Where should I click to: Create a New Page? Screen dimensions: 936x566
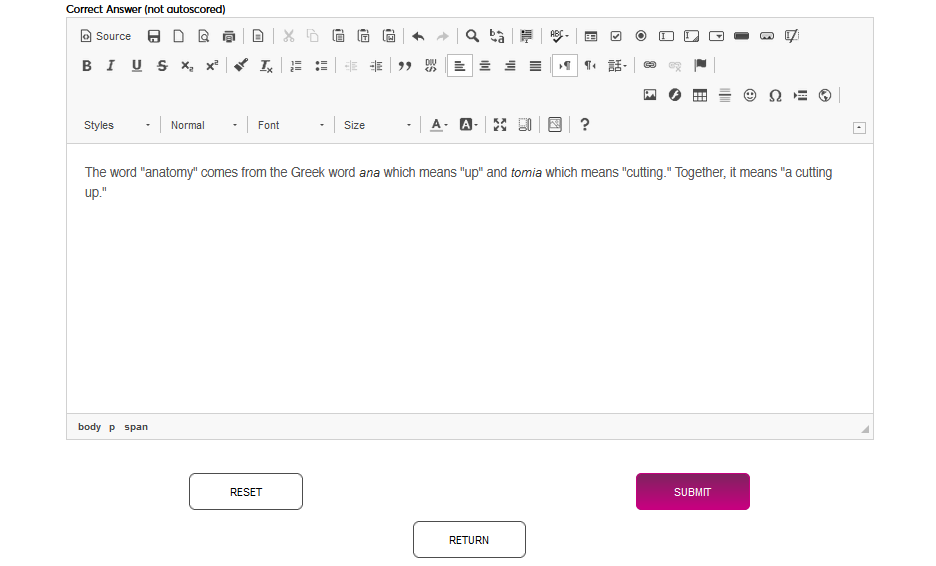click(x=178, y=36)
